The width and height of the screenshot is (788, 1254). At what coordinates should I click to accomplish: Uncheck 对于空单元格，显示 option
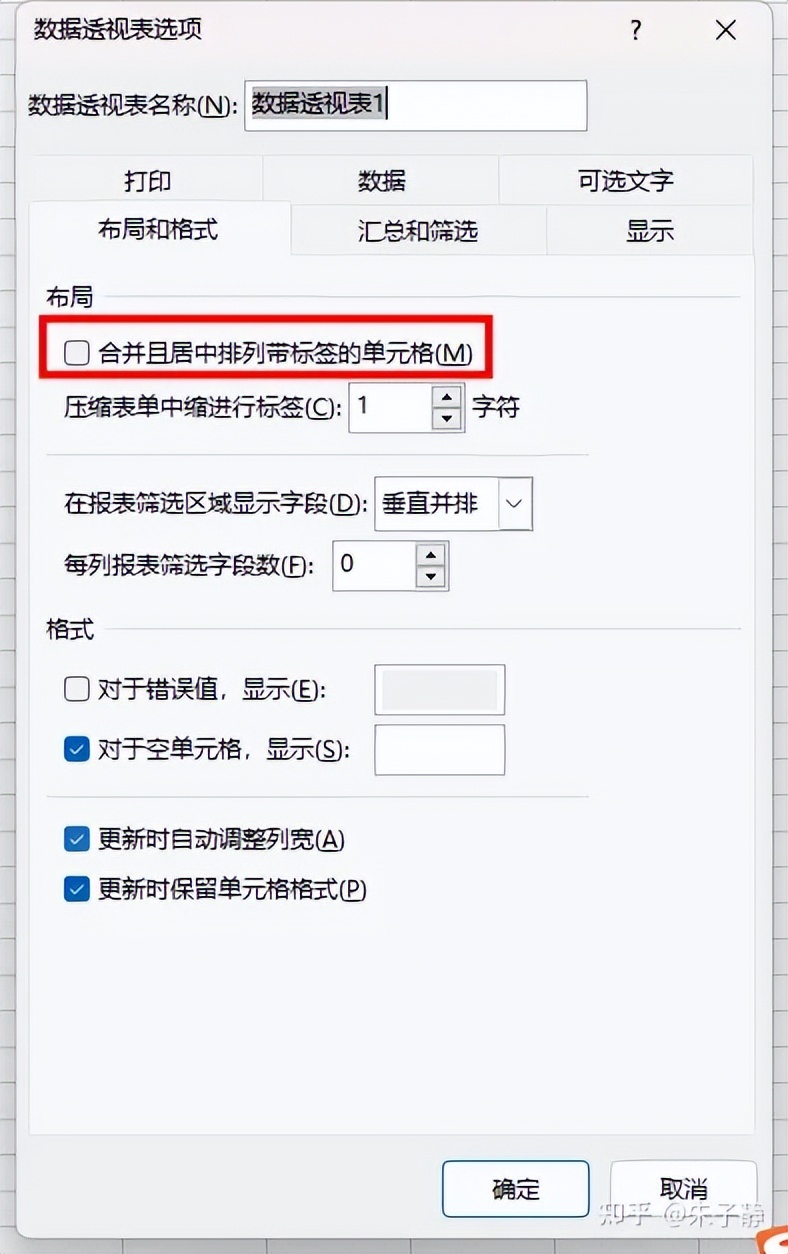[x=77, y=749]
